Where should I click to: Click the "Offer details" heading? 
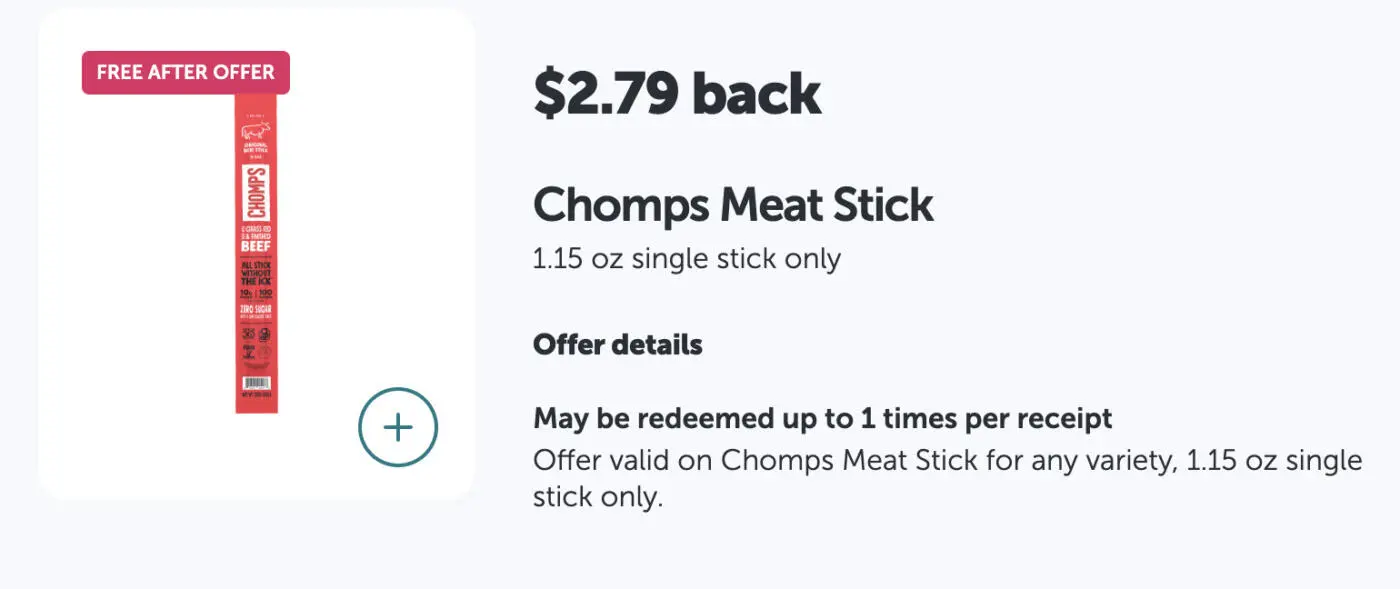pos(617,345)
